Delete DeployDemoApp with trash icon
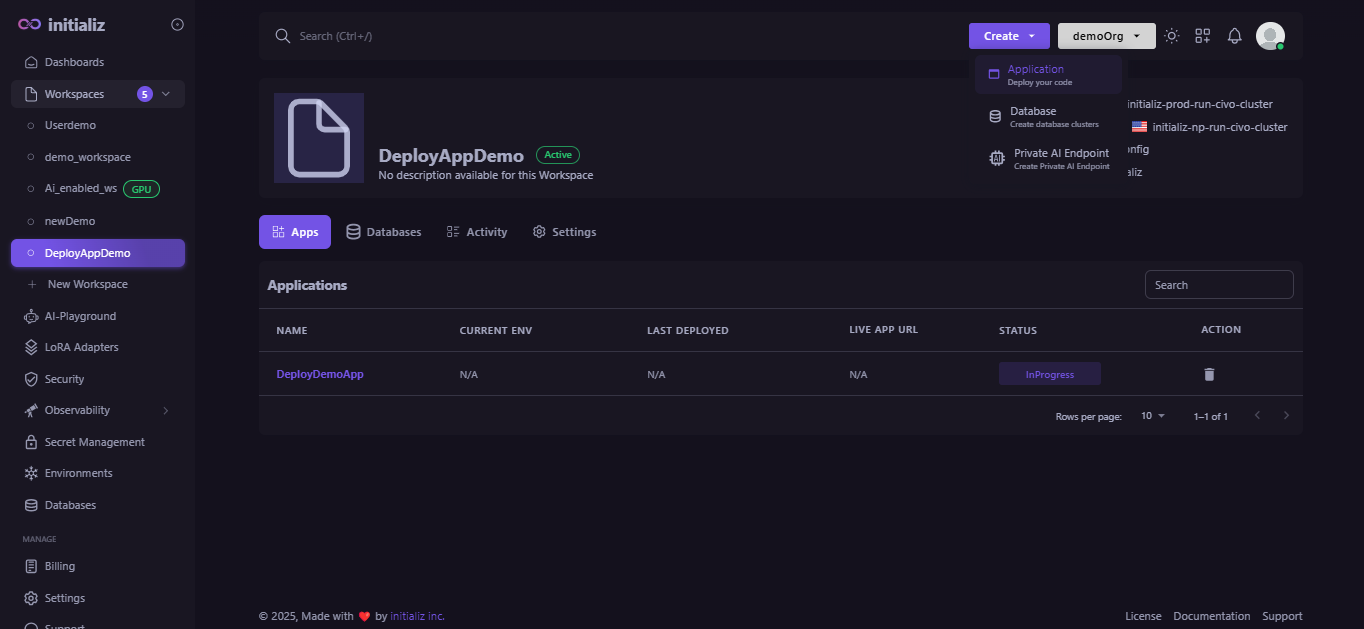The image size is (1364, 629). [1209, 374]
